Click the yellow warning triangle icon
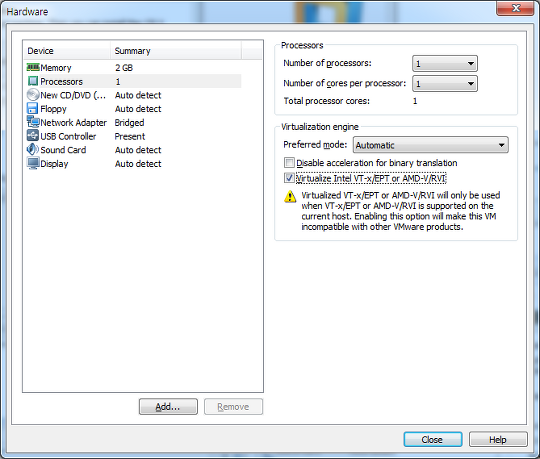The width and height of the screenshot is (540, 459). pyautogui.click(x=290, y=196)
